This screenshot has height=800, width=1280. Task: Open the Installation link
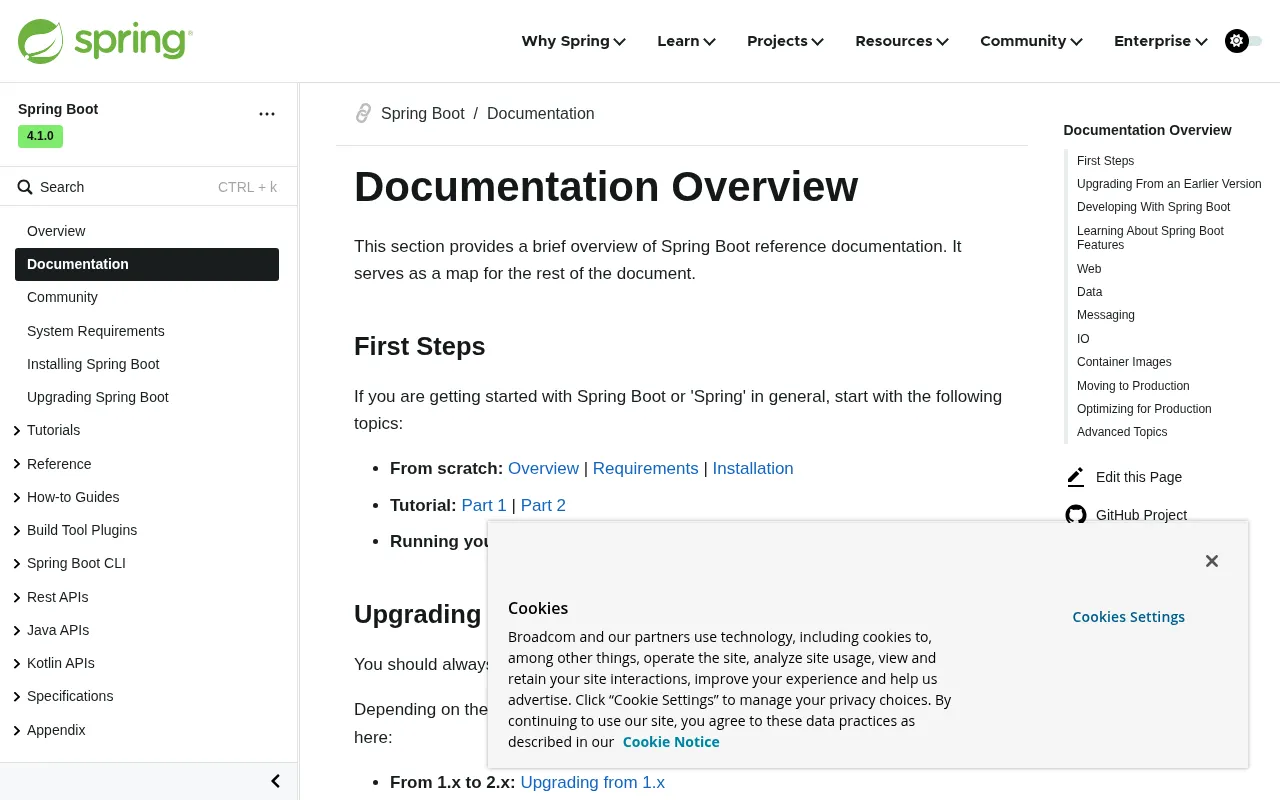tap(753, 468)
